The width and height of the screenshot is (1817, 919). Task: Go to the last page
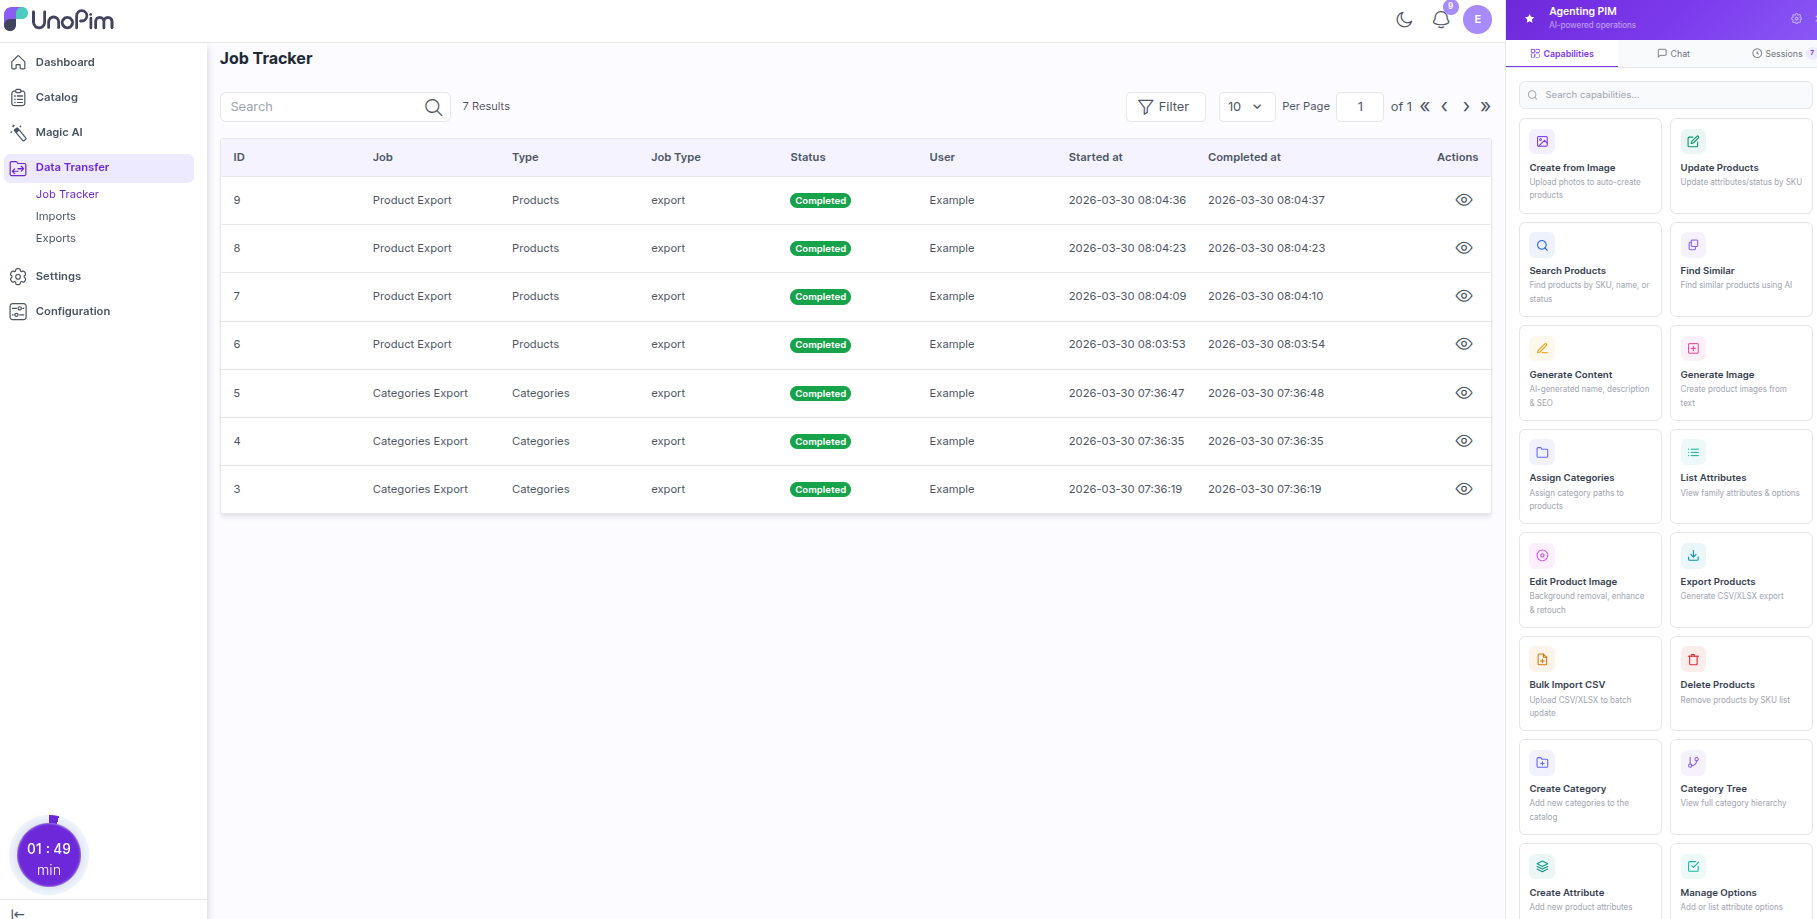pos(1485,107)
